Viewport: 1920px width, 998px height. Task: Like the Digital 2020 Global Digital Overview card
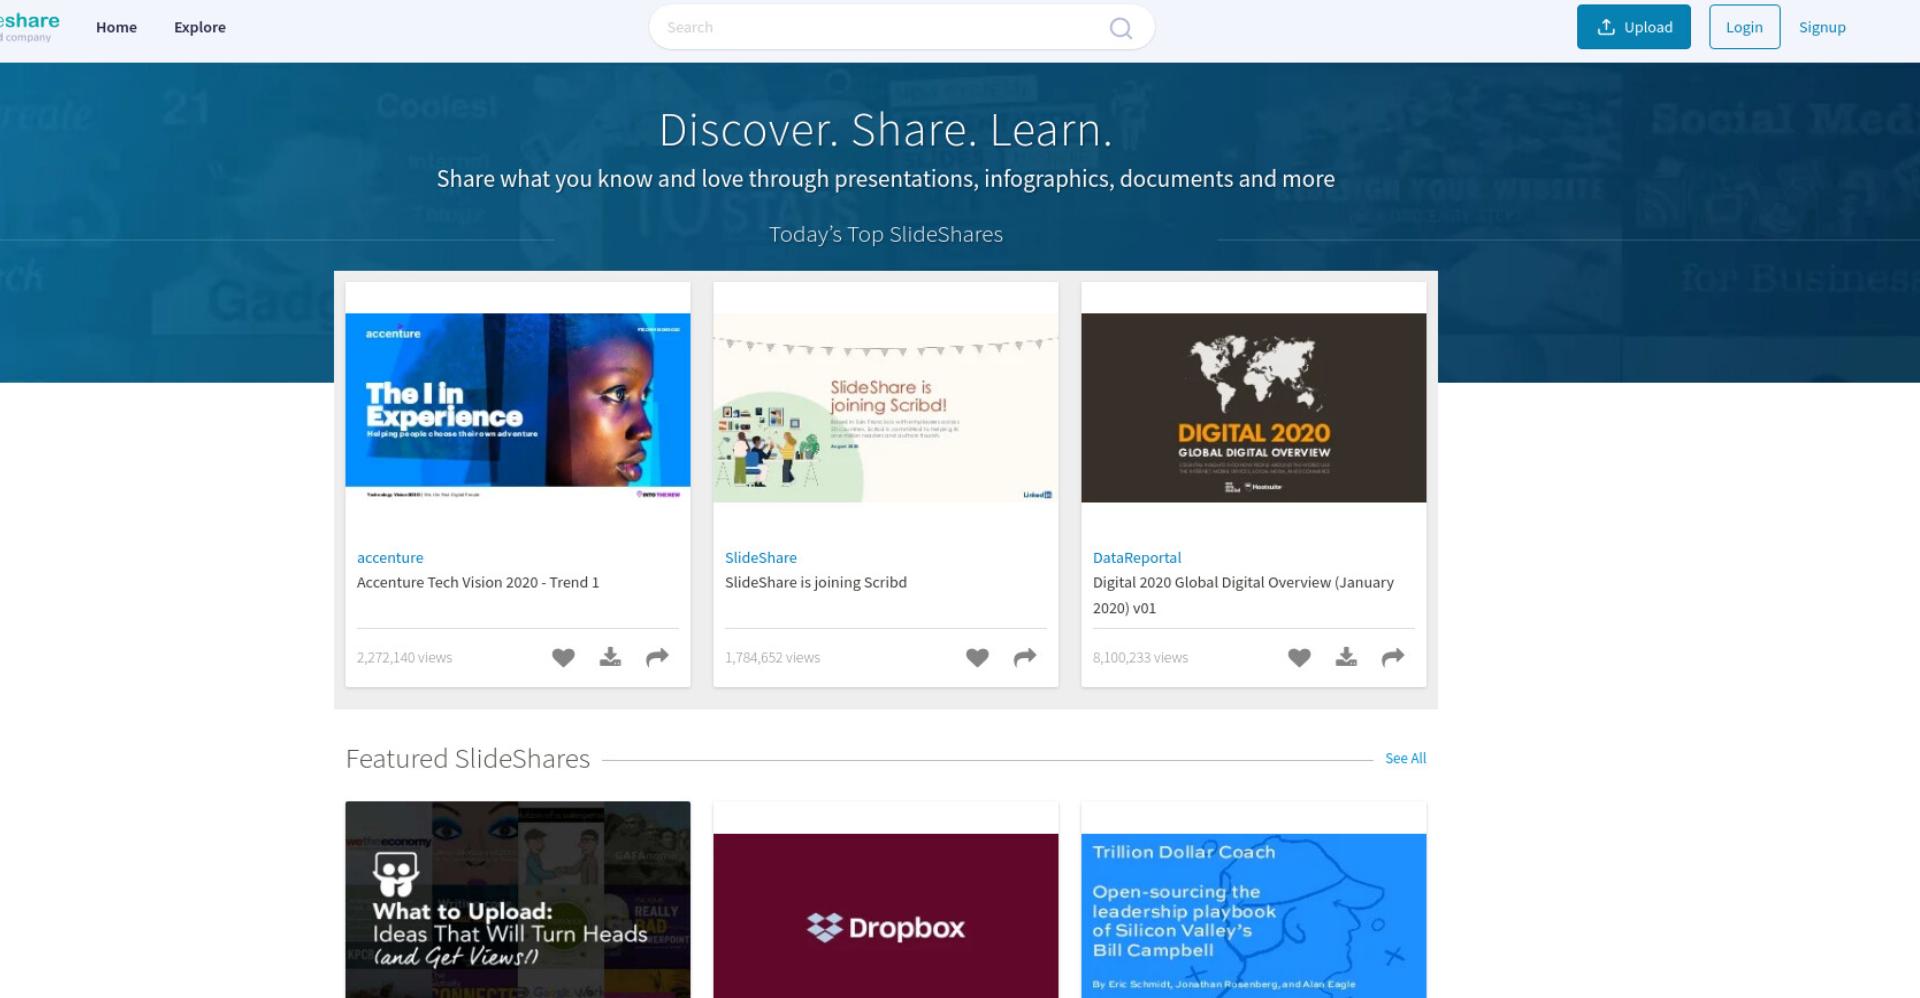[1299, 657]
